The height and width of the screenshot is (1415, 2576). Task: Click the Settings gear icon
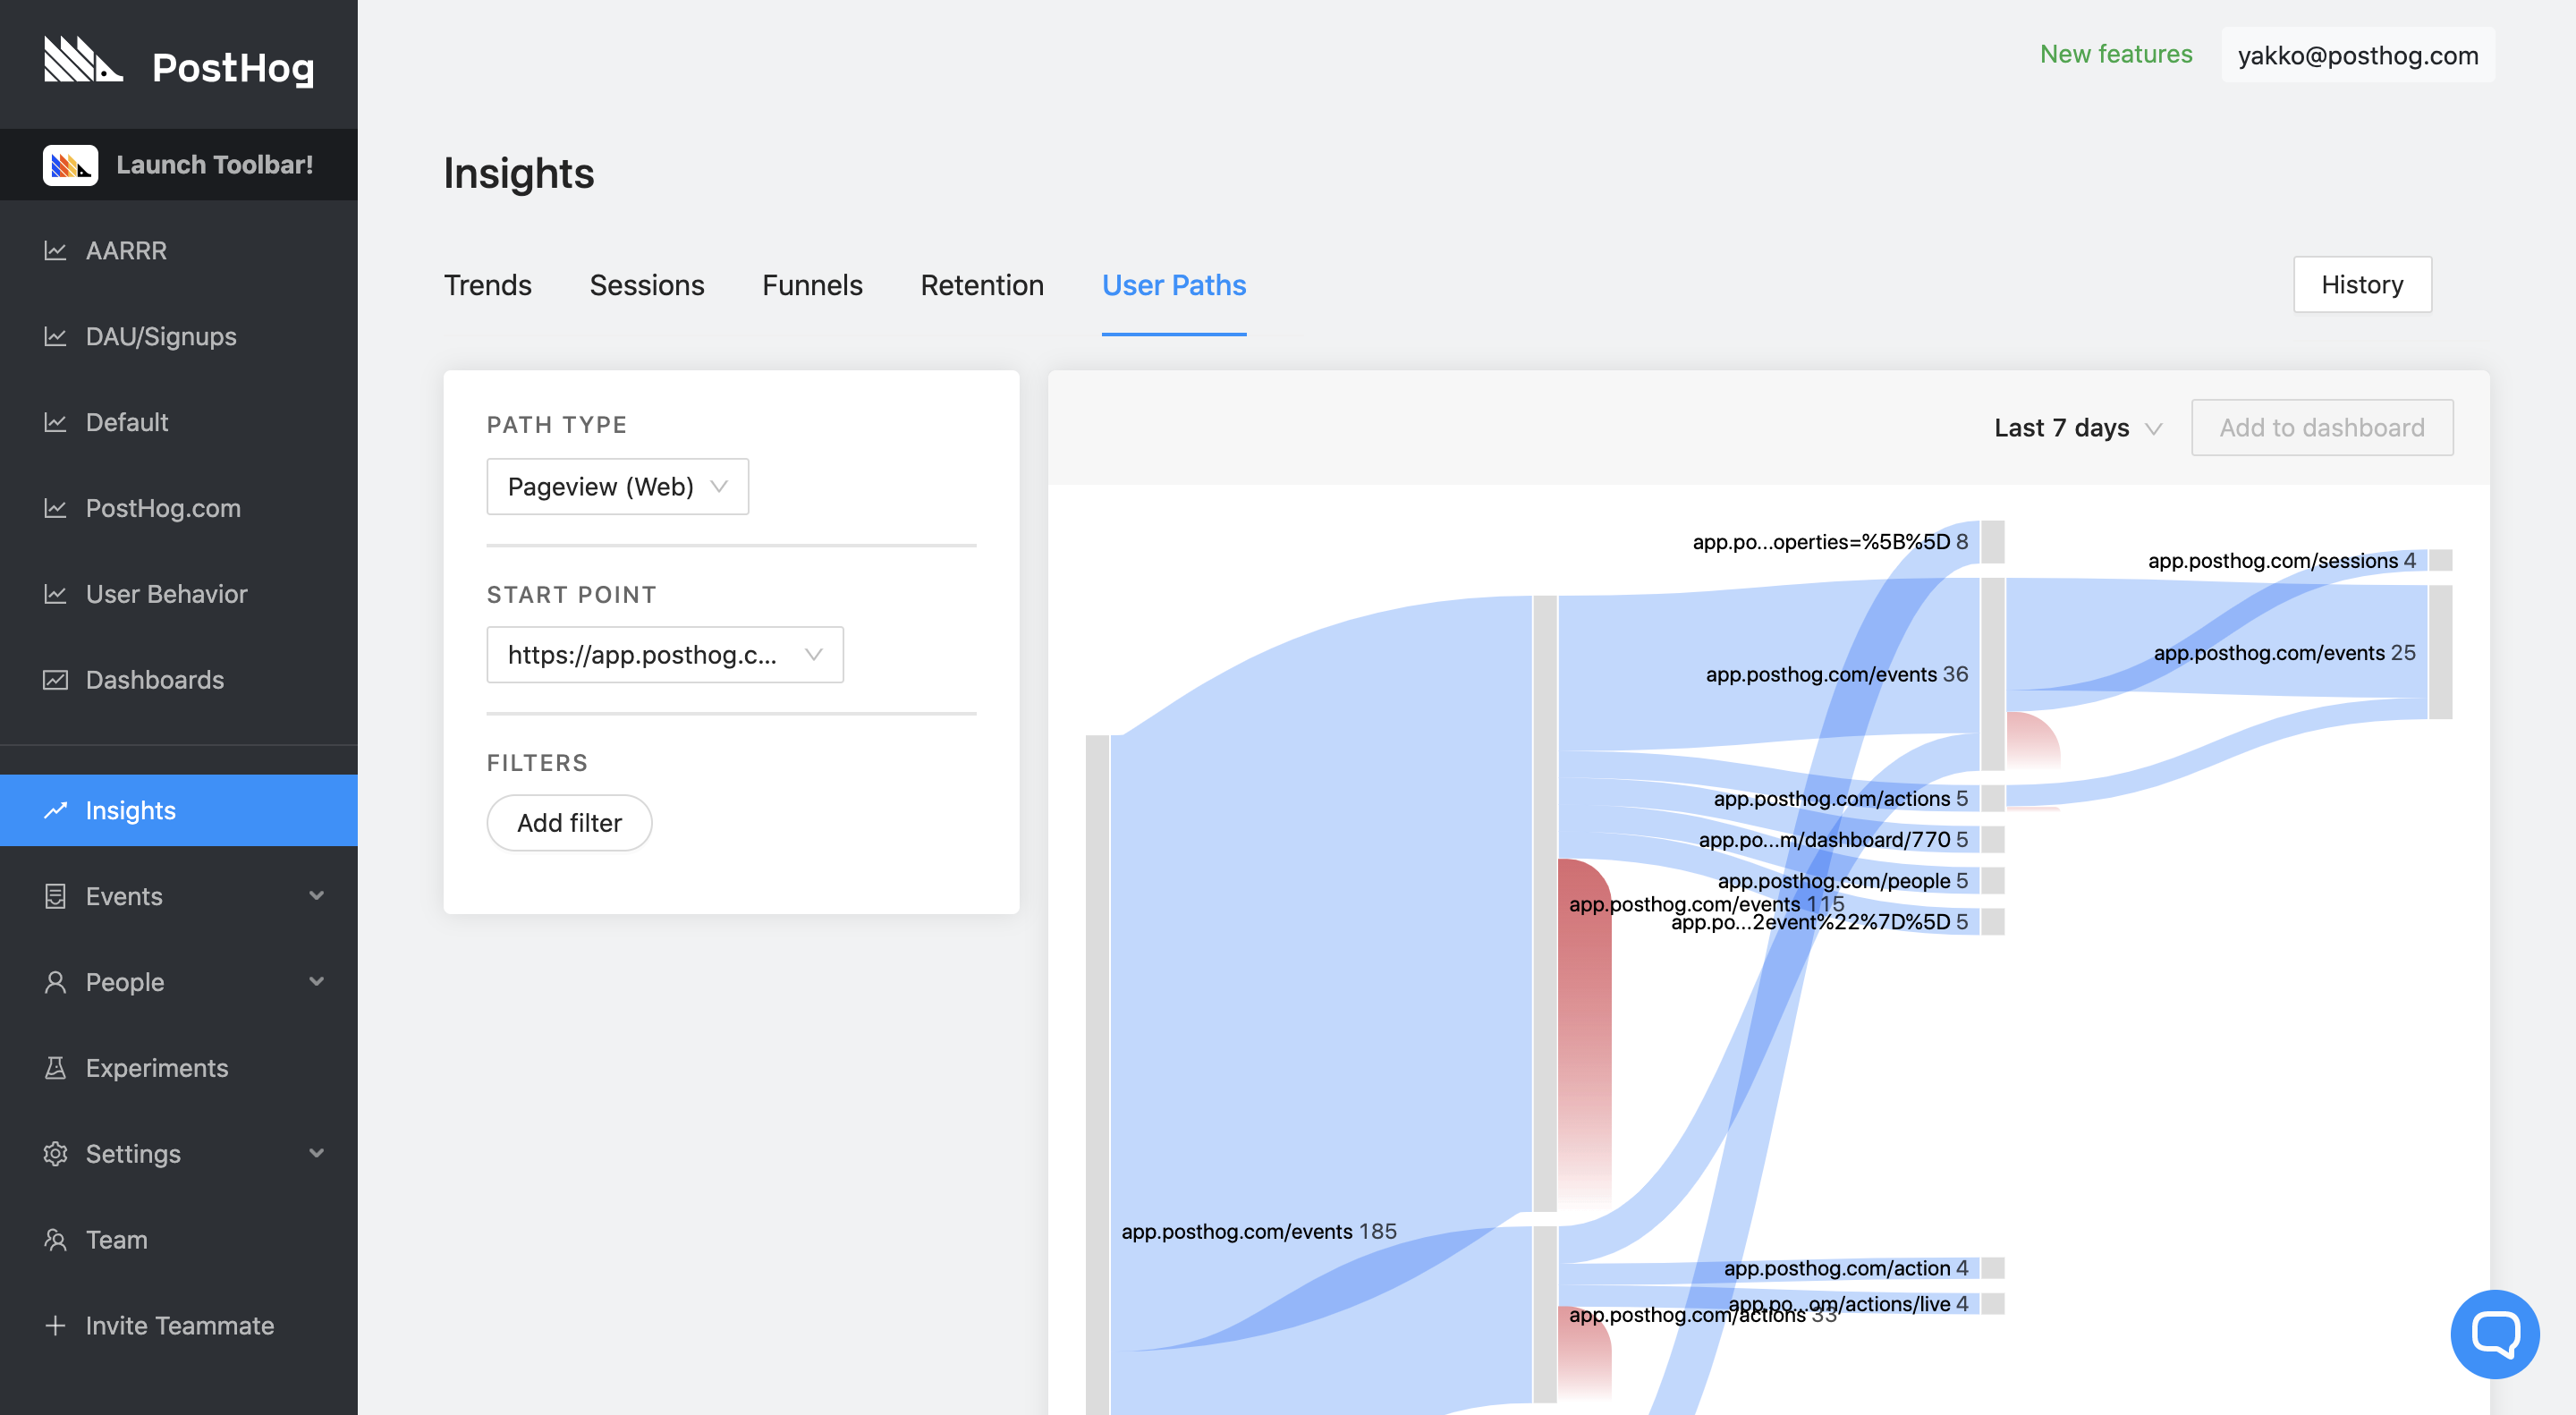click(55, 1154)
